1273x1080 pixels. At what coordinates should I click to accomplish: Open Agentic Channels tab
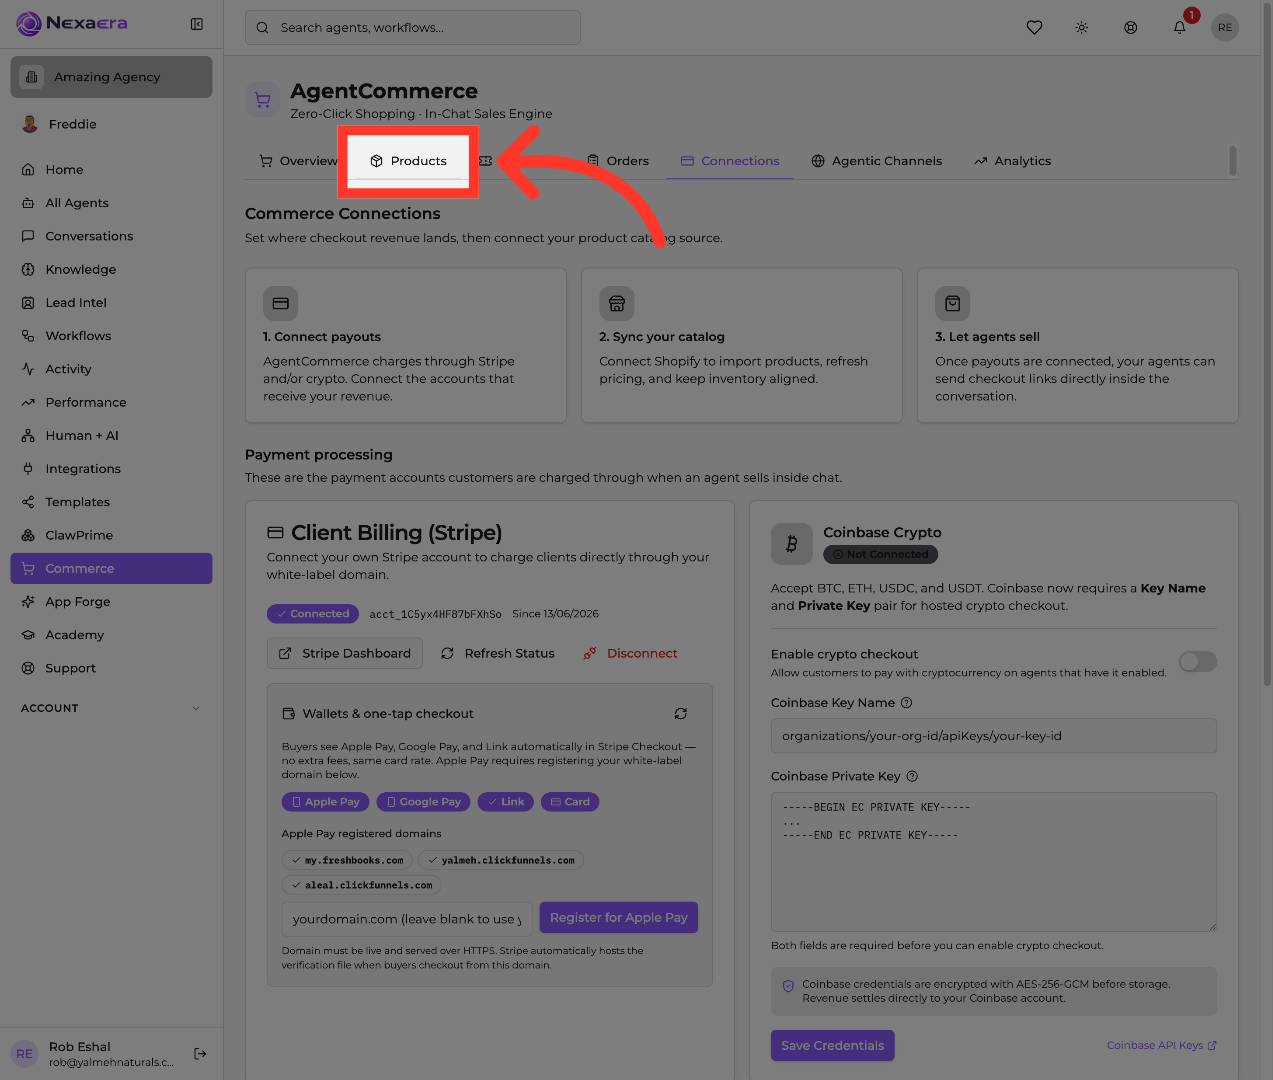point(877,161)
